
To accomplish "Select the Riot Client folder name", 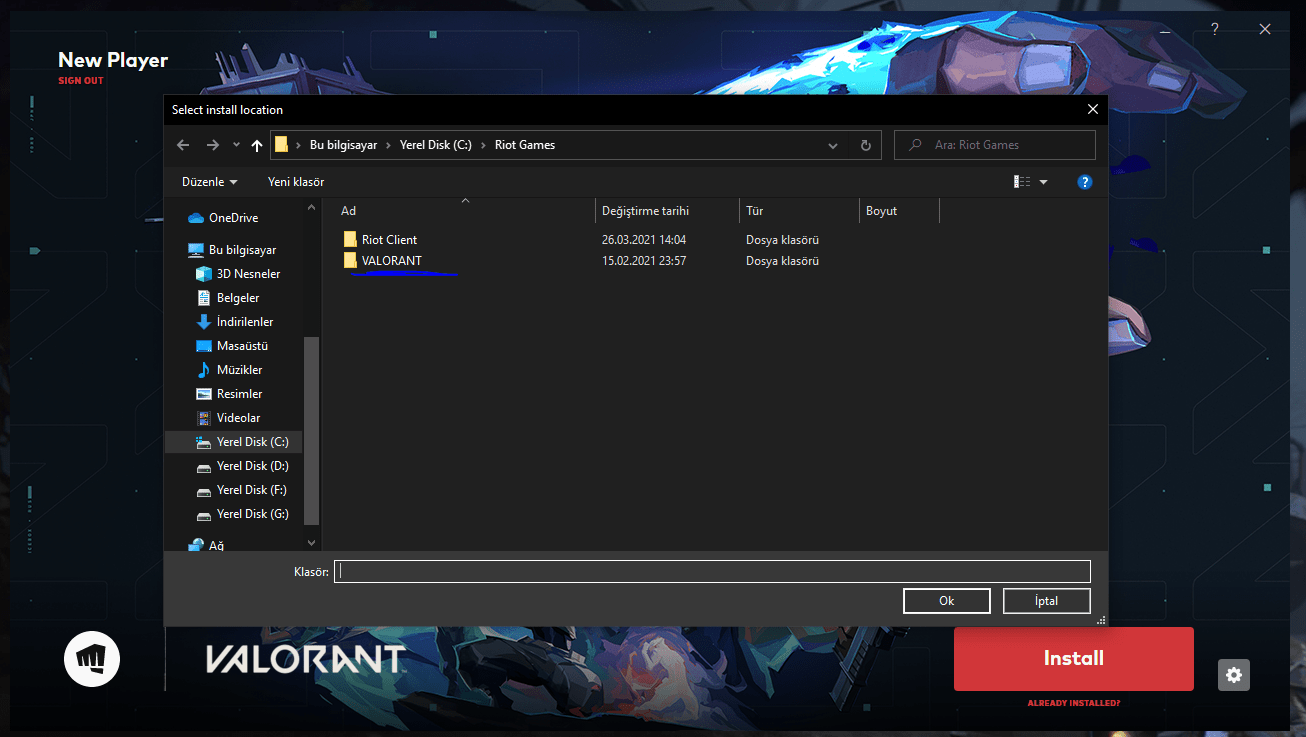I will tap(390, 239).
